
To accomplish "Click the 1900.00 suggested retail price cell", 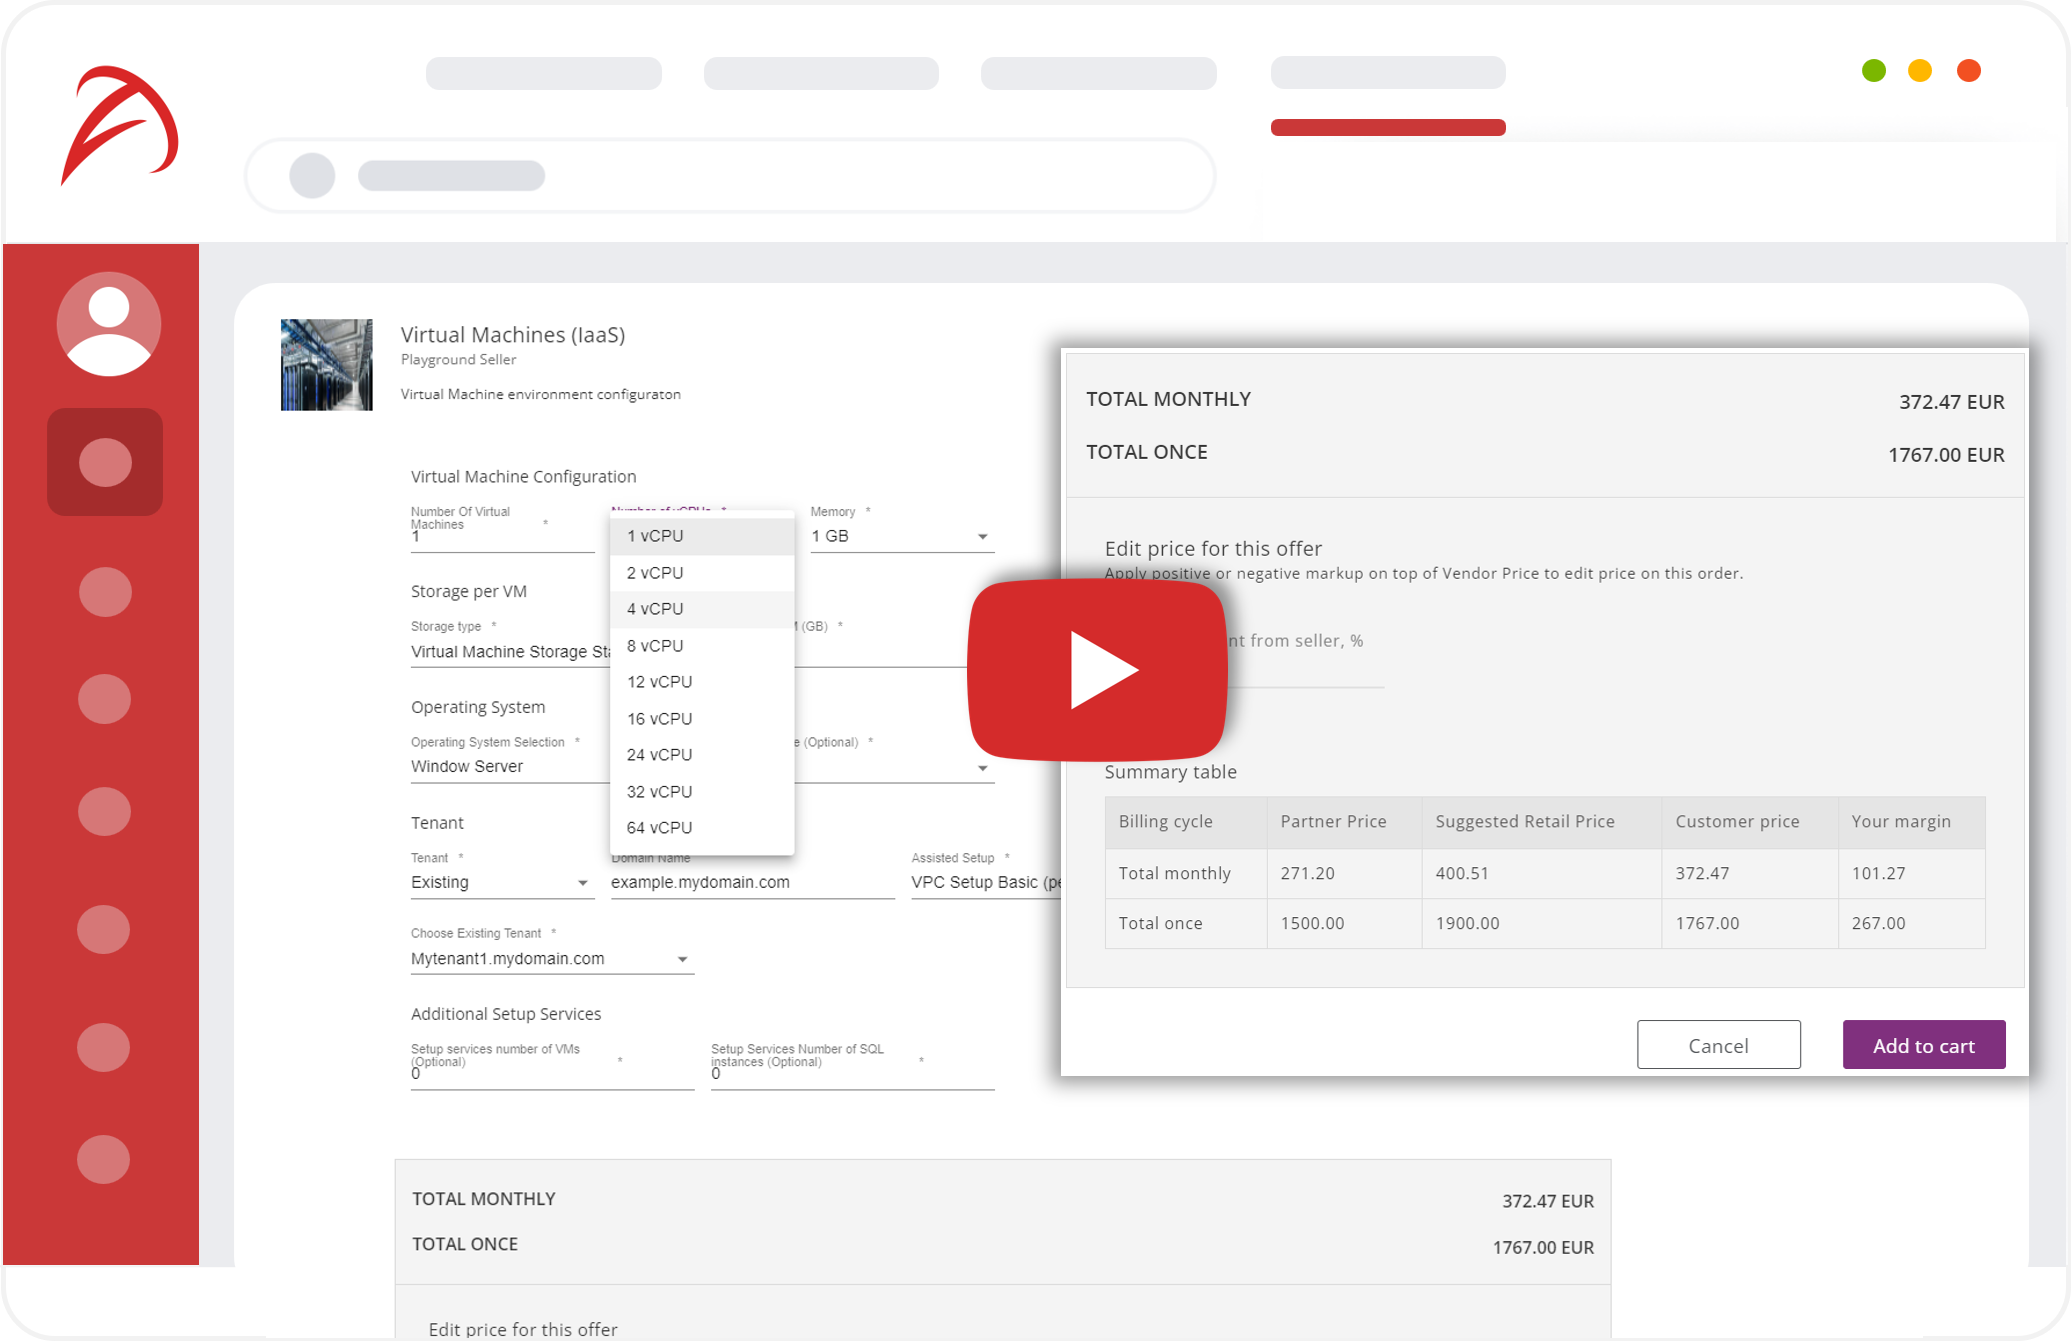I will pyautogui.click(x=1541, y=924).
